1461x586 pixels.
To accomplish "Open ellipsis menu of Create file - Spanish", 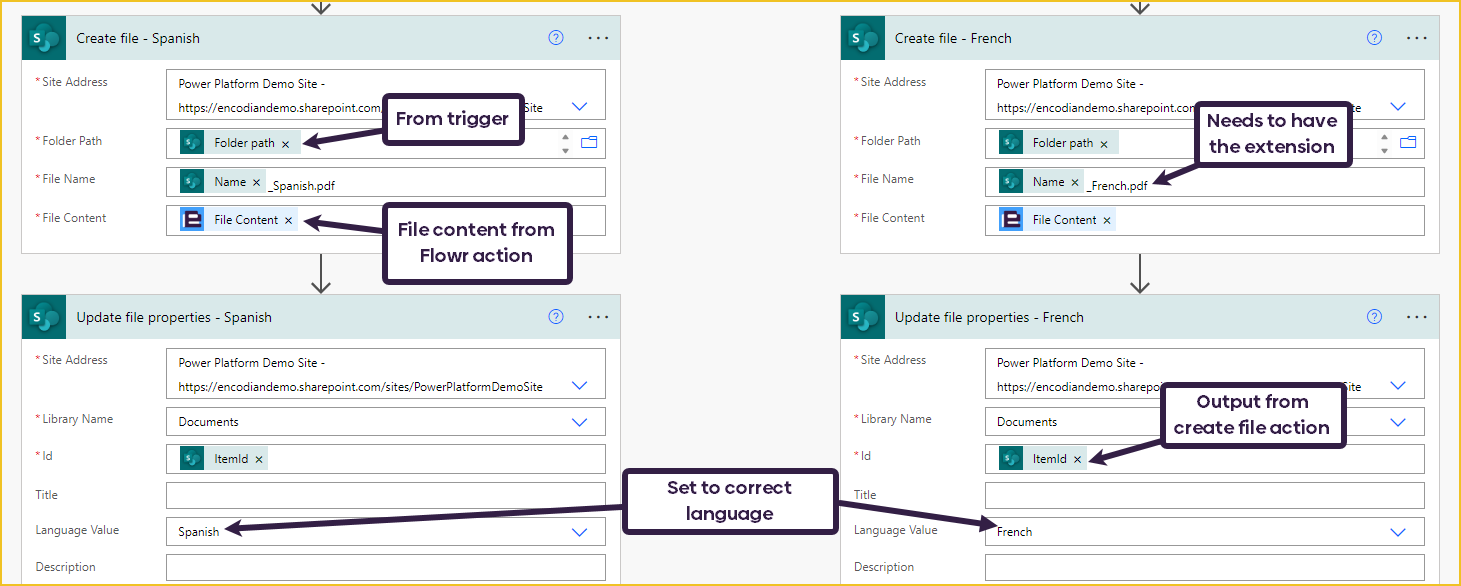I will [598, 38].
